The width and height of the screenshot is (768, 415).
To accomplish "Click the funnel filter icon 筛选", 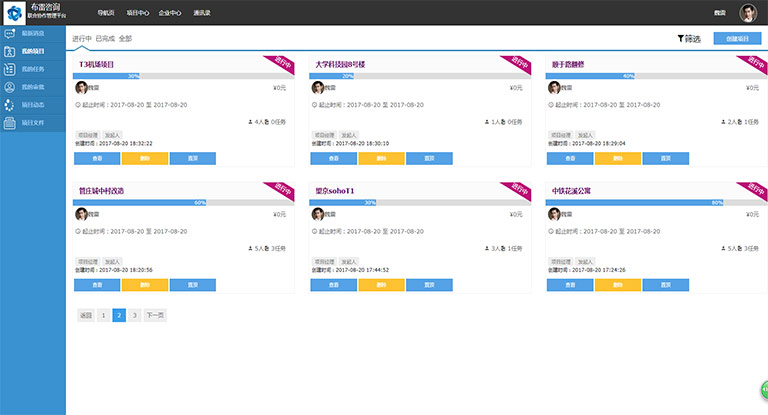I will pos(681,38).
